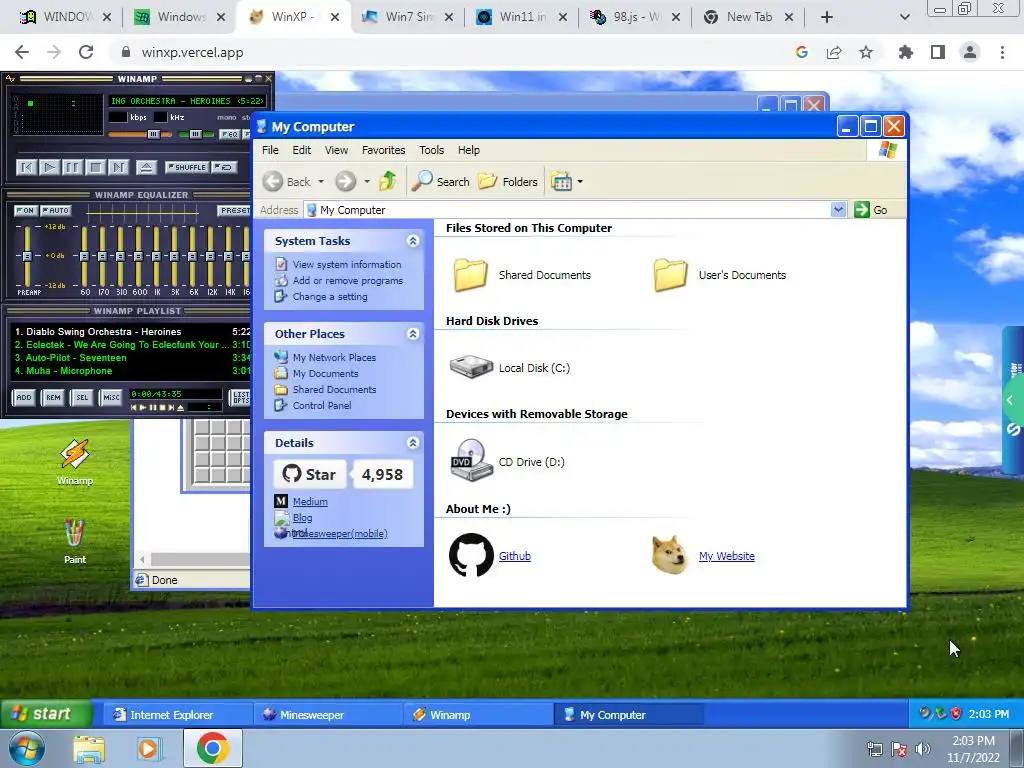The image size is (1024, 768).
Task: Select playlist track Diablo Swing Orchestra - Heroines
Action: click(x=132, y=332)
